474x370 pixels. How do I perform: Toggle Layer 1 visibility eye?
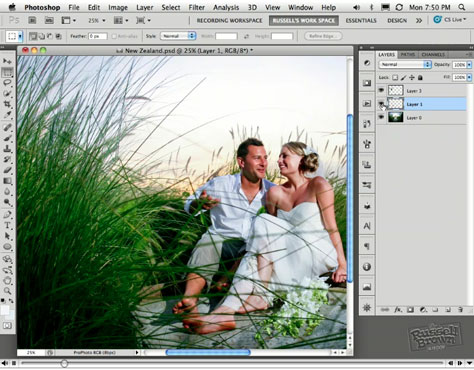point(381,104)
